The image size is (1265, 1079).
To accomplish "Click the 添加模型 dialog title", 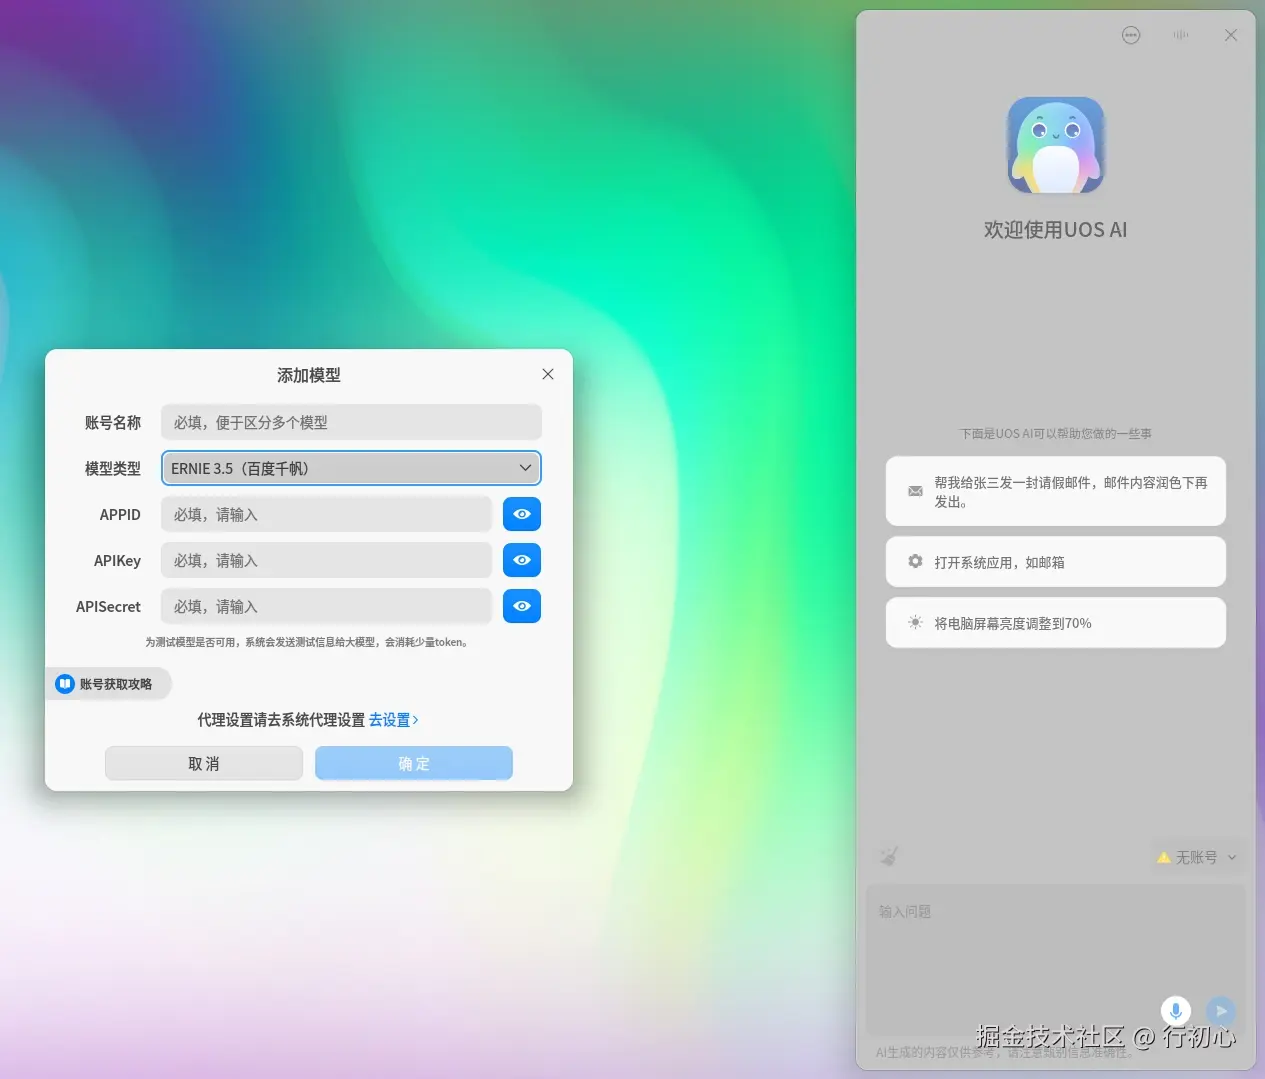I will tap(309, 375).
